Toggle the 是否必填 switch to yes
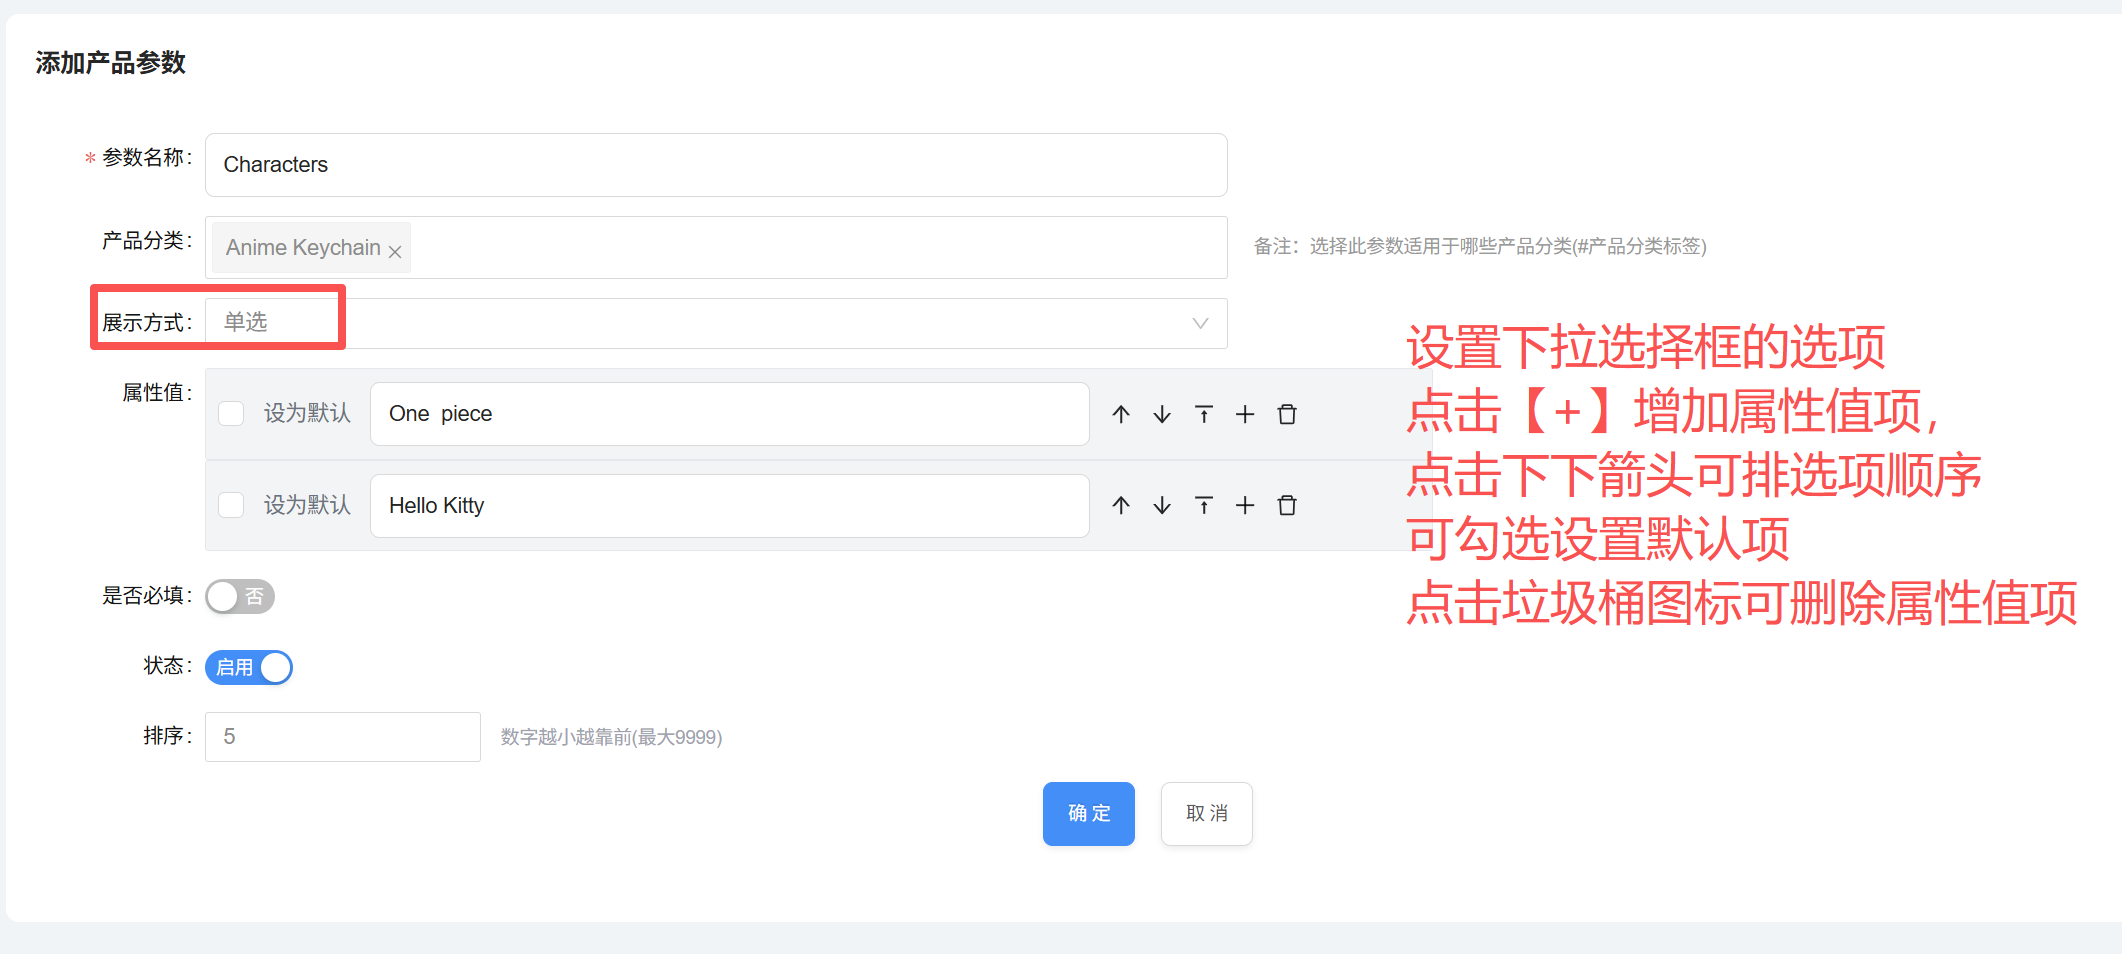This screenshot has width=2122, height=954. point(239,596)
